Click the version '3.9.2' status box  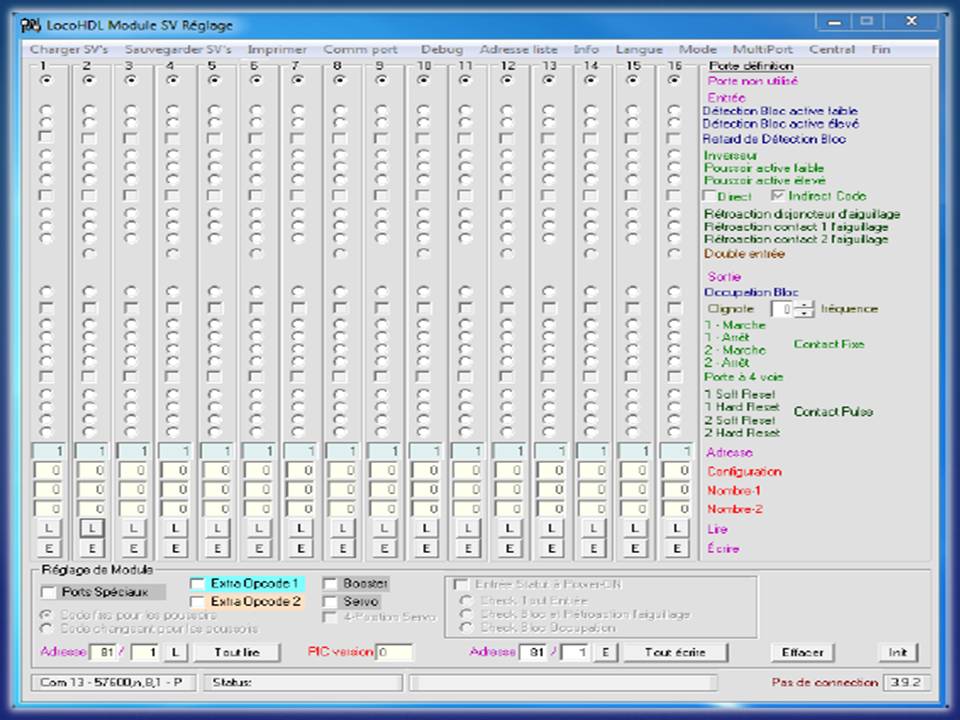point(906,682)
